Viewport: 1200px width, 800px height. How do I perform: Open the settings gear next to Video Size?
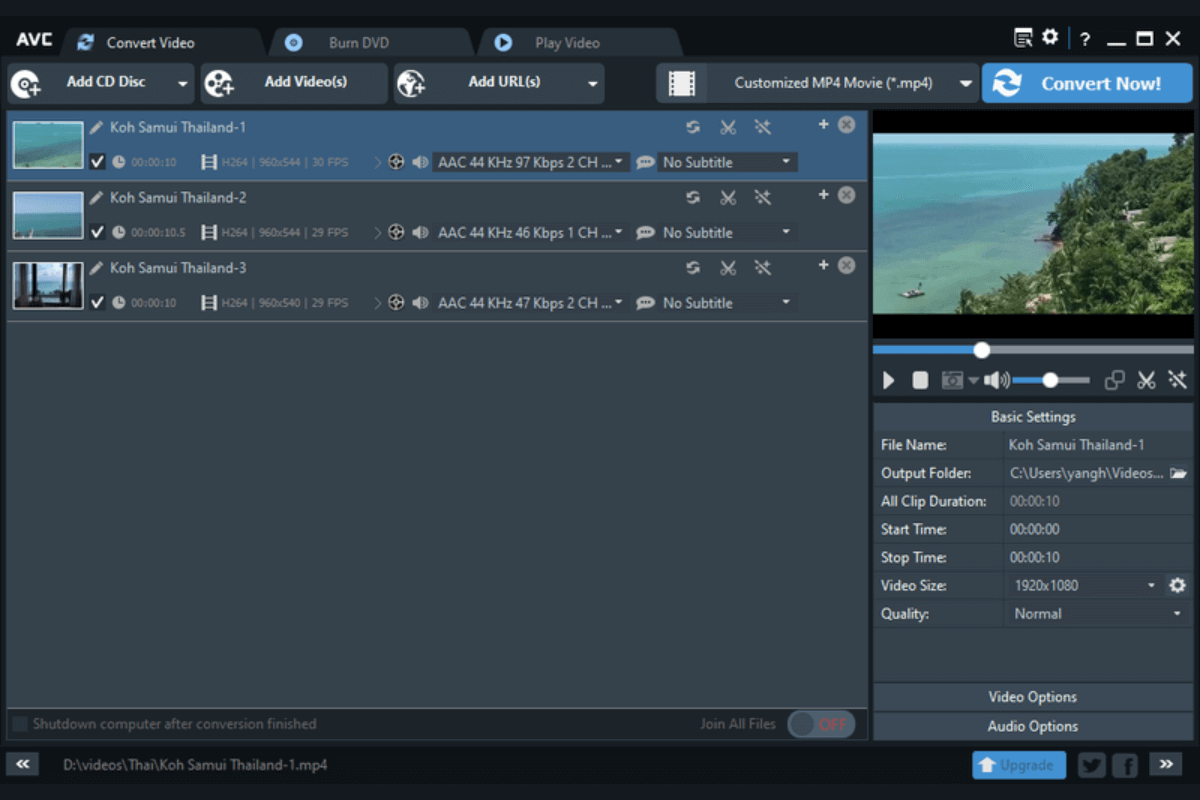(x=1178, y=585)
